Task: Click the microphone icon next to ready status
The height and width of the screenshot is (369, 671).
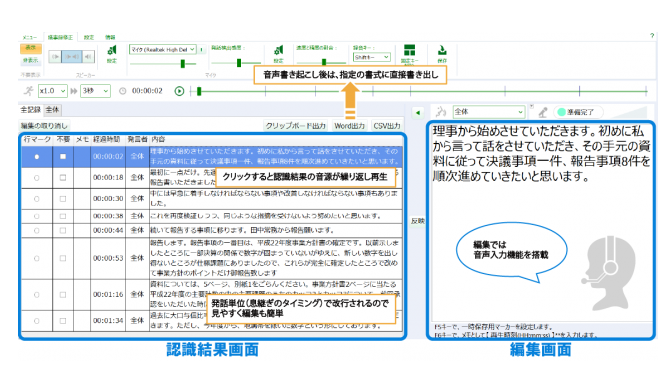Action: 543,113
